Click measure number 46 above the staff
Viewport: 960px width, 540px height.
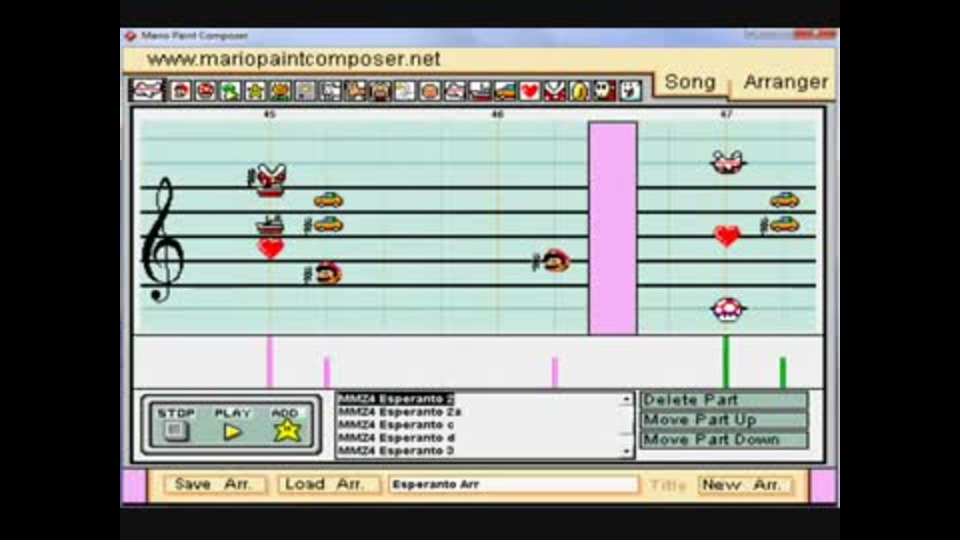click(x=497, y=114)
